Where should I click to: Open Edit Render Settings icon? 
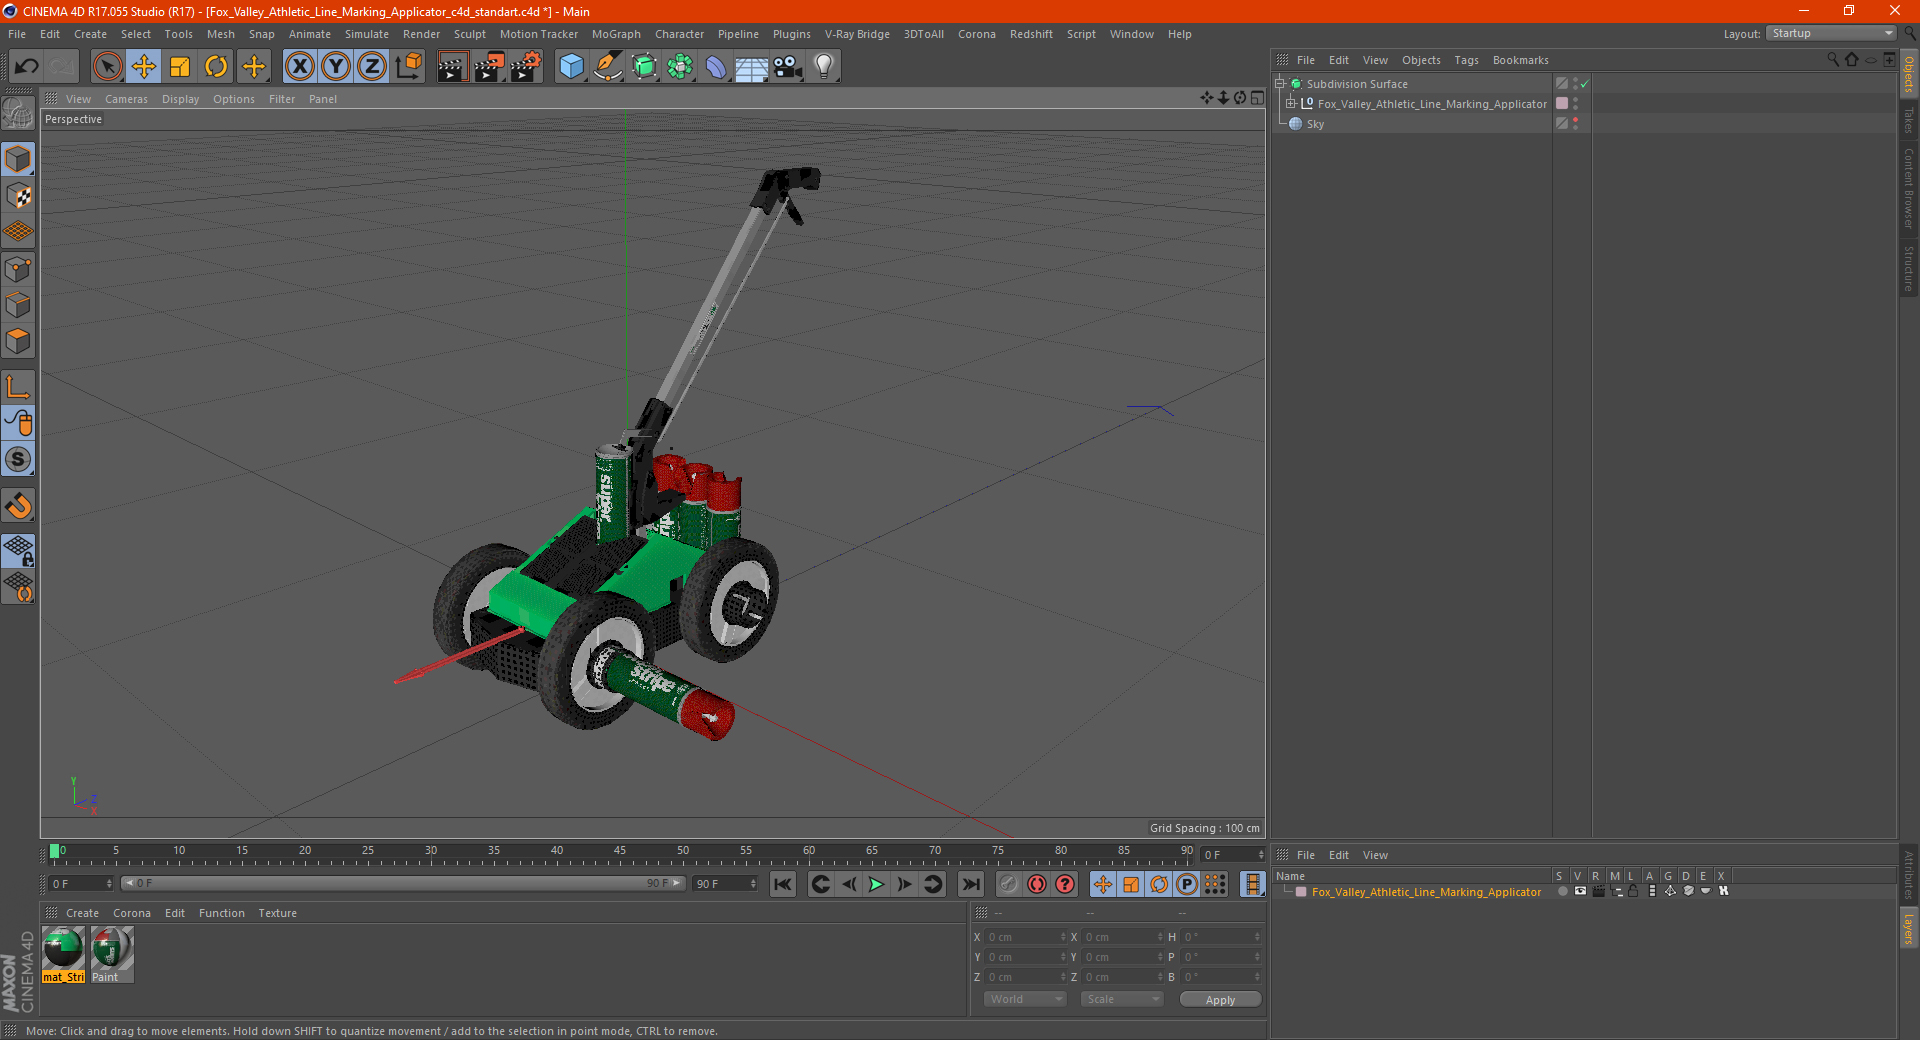(526, 67)
